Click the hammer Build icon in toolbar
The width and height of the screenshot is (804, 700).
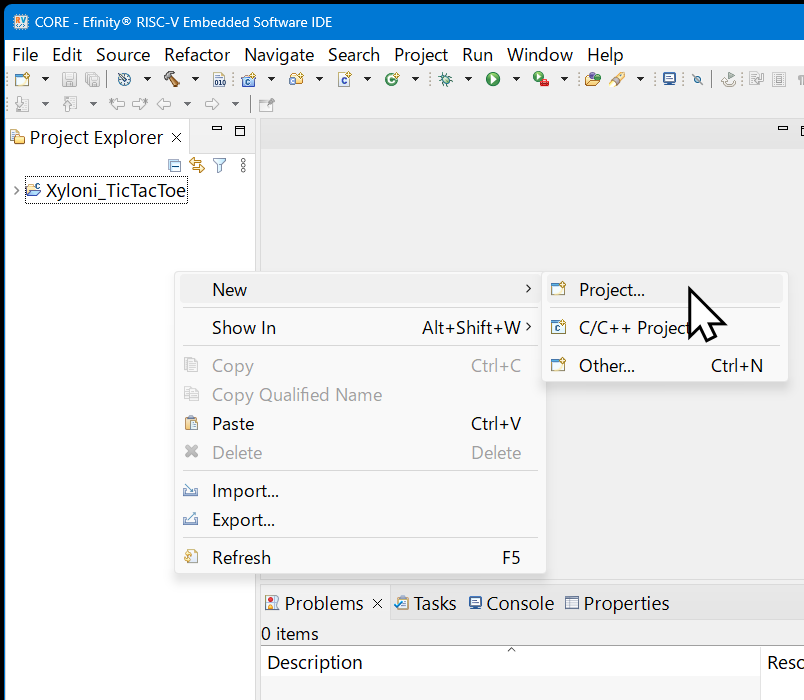(171, 79)
